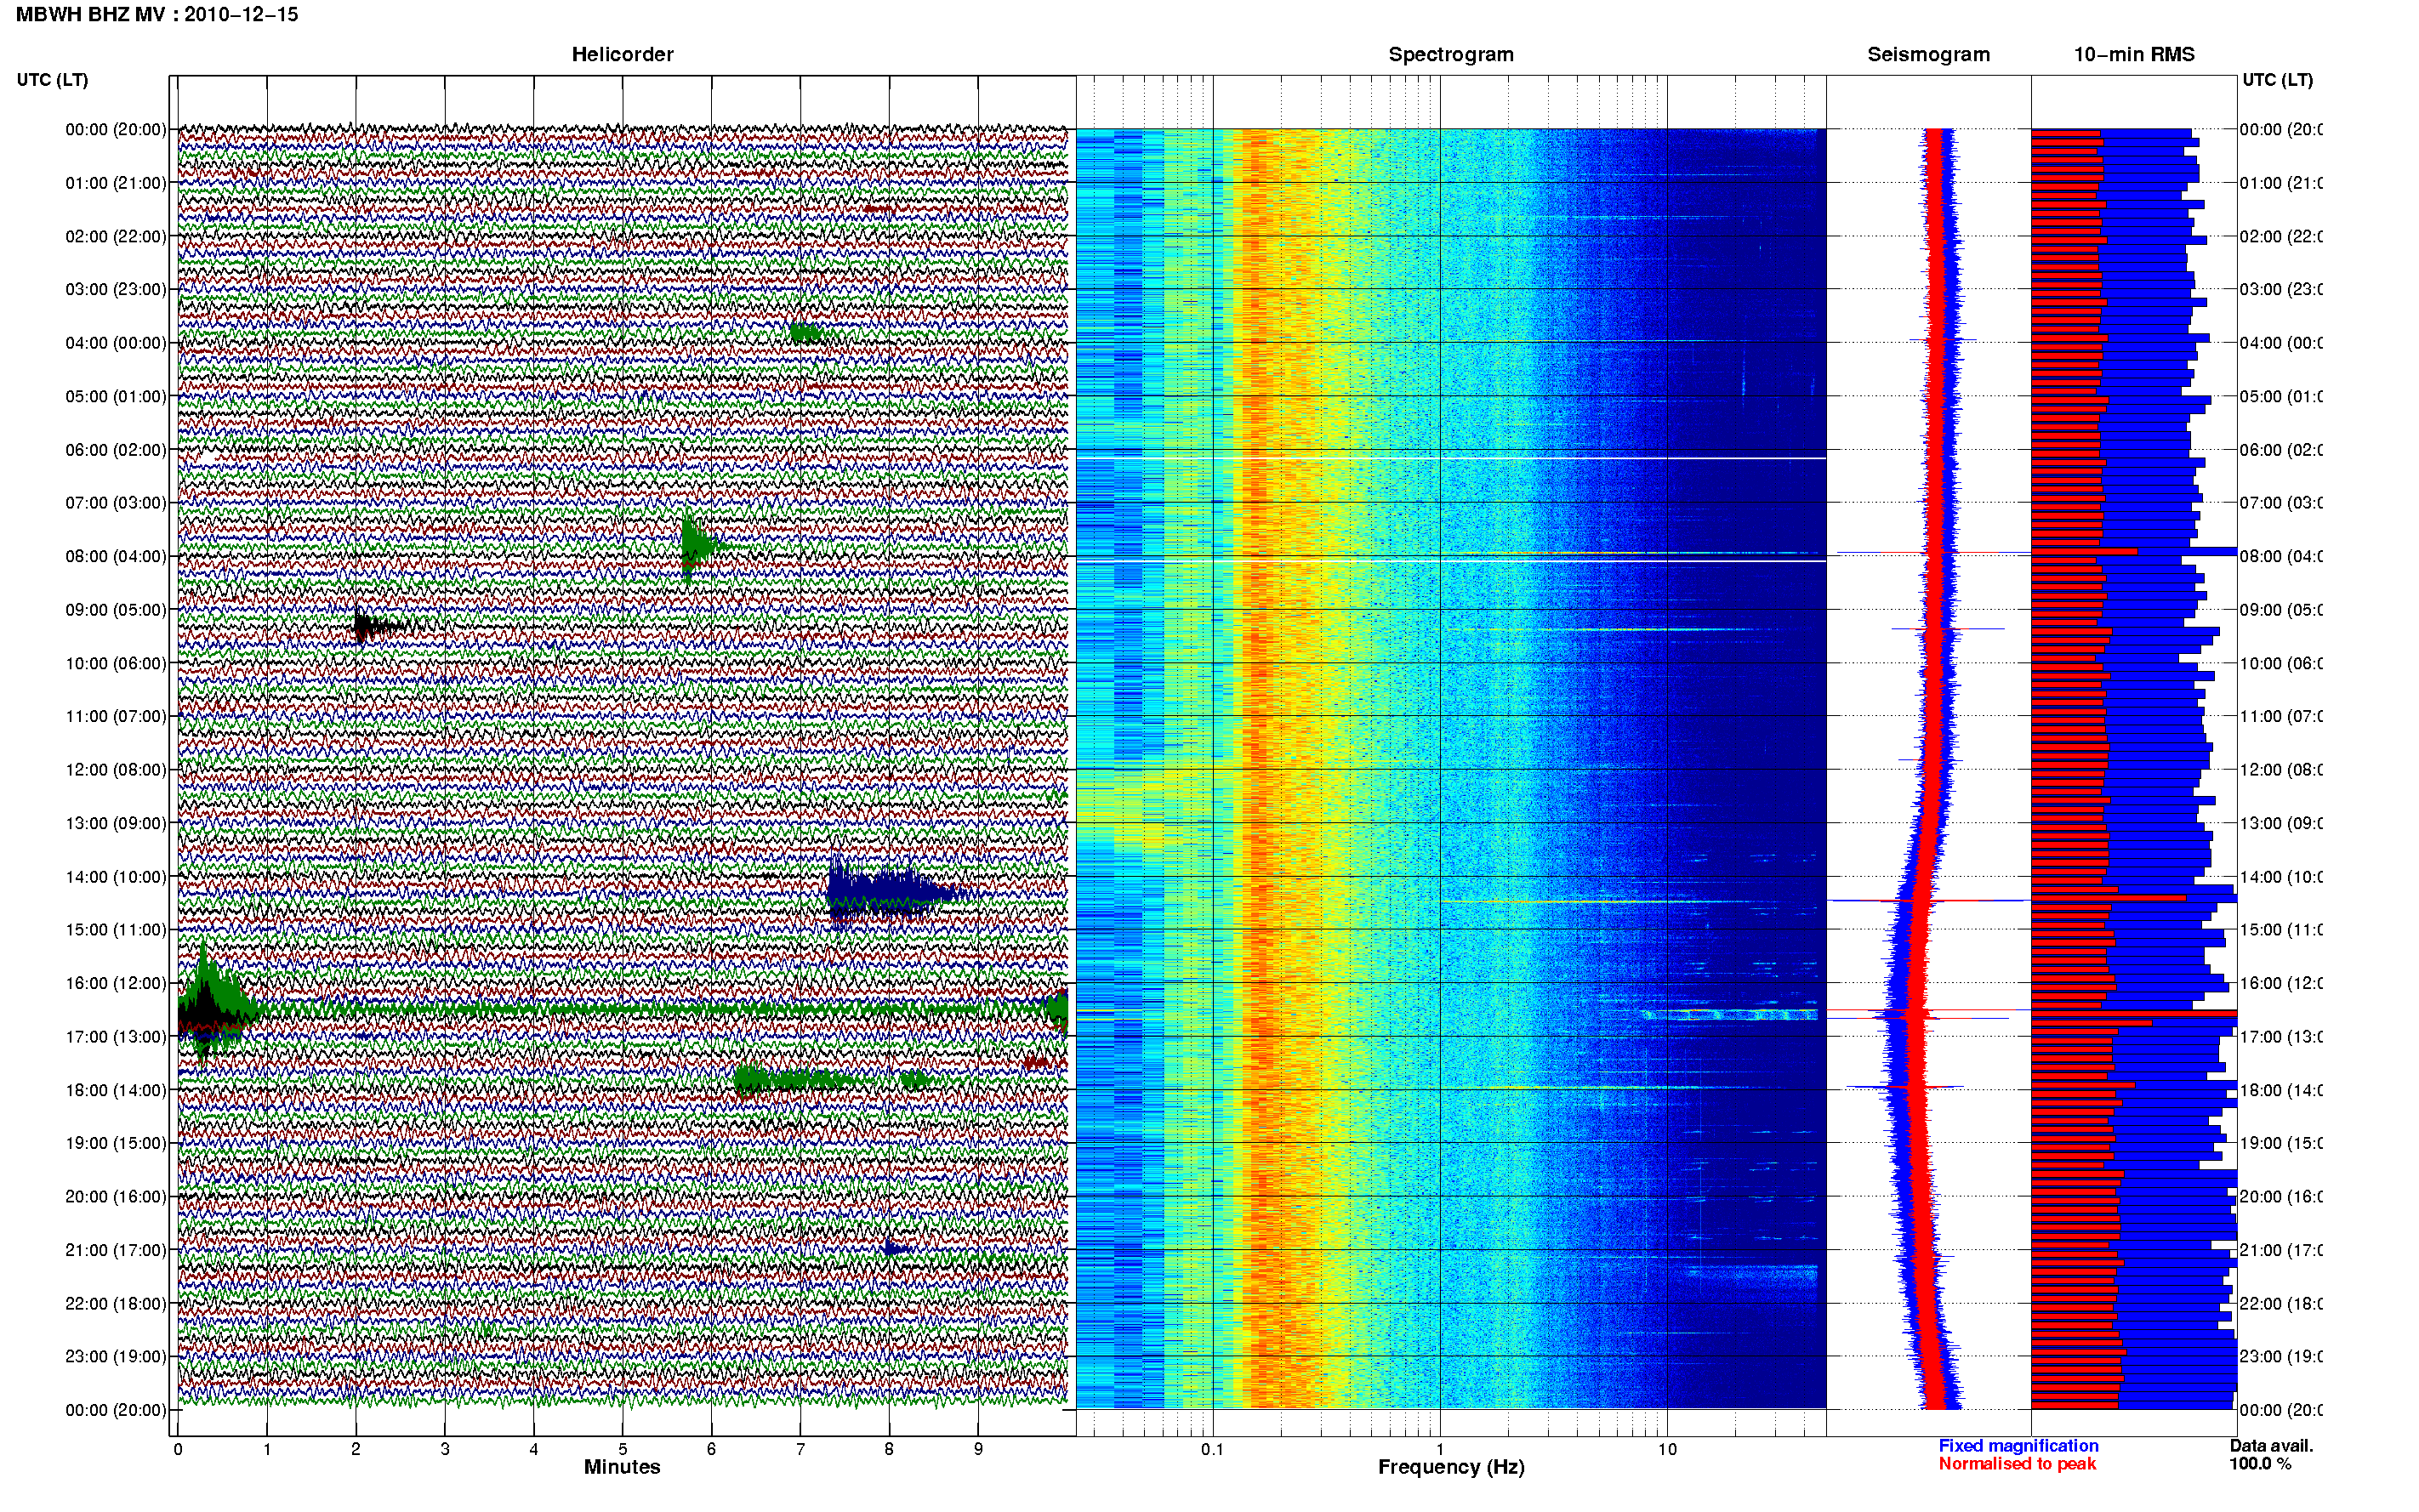Image resolution: width=2419 pixels, height=1512 pixels.
Task: Select the left '12:00 (08:00)' time label
Action: [116, 770]
